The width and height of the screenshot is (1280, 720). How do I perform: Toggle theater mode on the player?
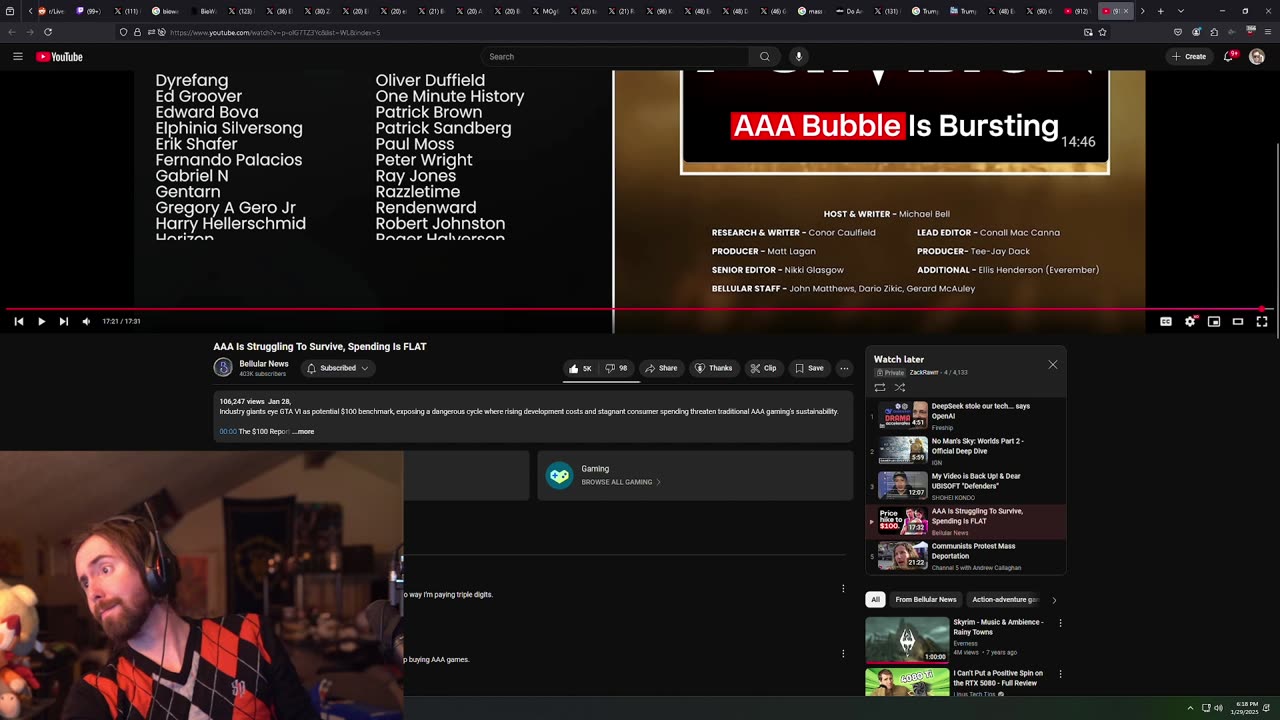1238,321
